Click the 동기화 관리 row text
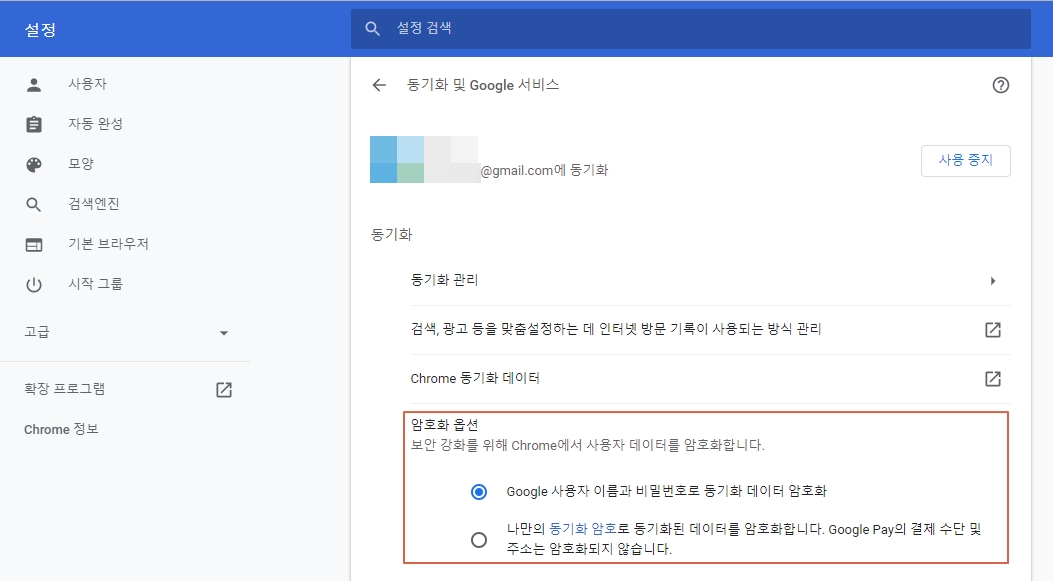The height and width of the screenshot is (581, 1053). (444, 280)
